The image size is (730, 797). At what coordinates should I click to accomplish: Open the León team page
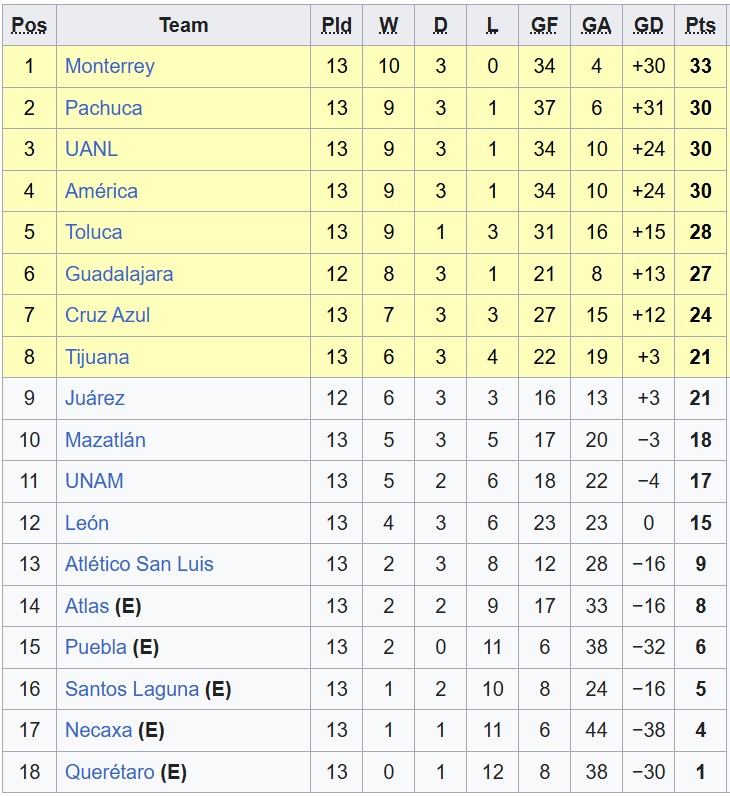click(87, 523)
